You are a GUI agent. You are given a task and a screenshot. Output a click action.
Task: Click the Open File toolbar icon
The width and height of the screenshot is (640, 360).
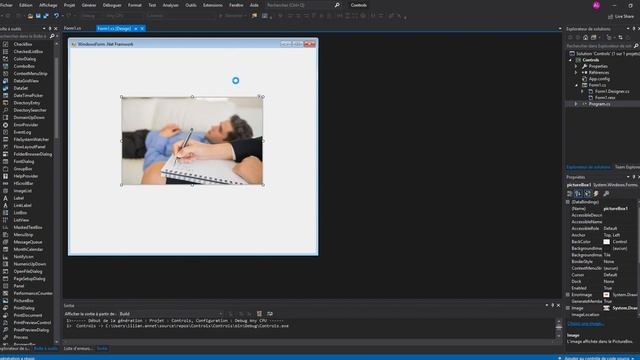(x=30, y=16)
